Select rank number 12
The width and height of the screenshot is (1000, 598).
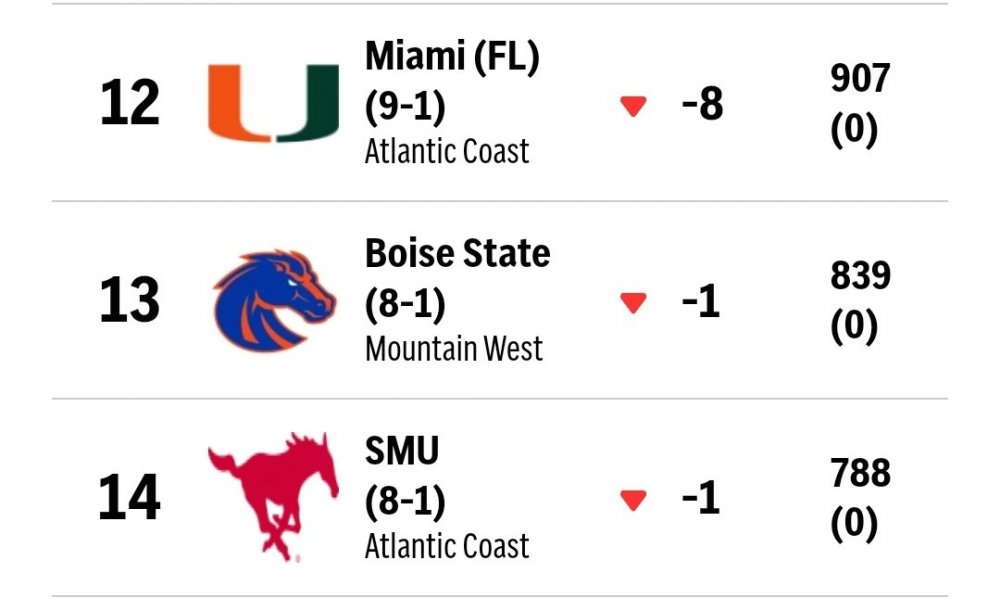pyautogui.click(x=130, y=104)
